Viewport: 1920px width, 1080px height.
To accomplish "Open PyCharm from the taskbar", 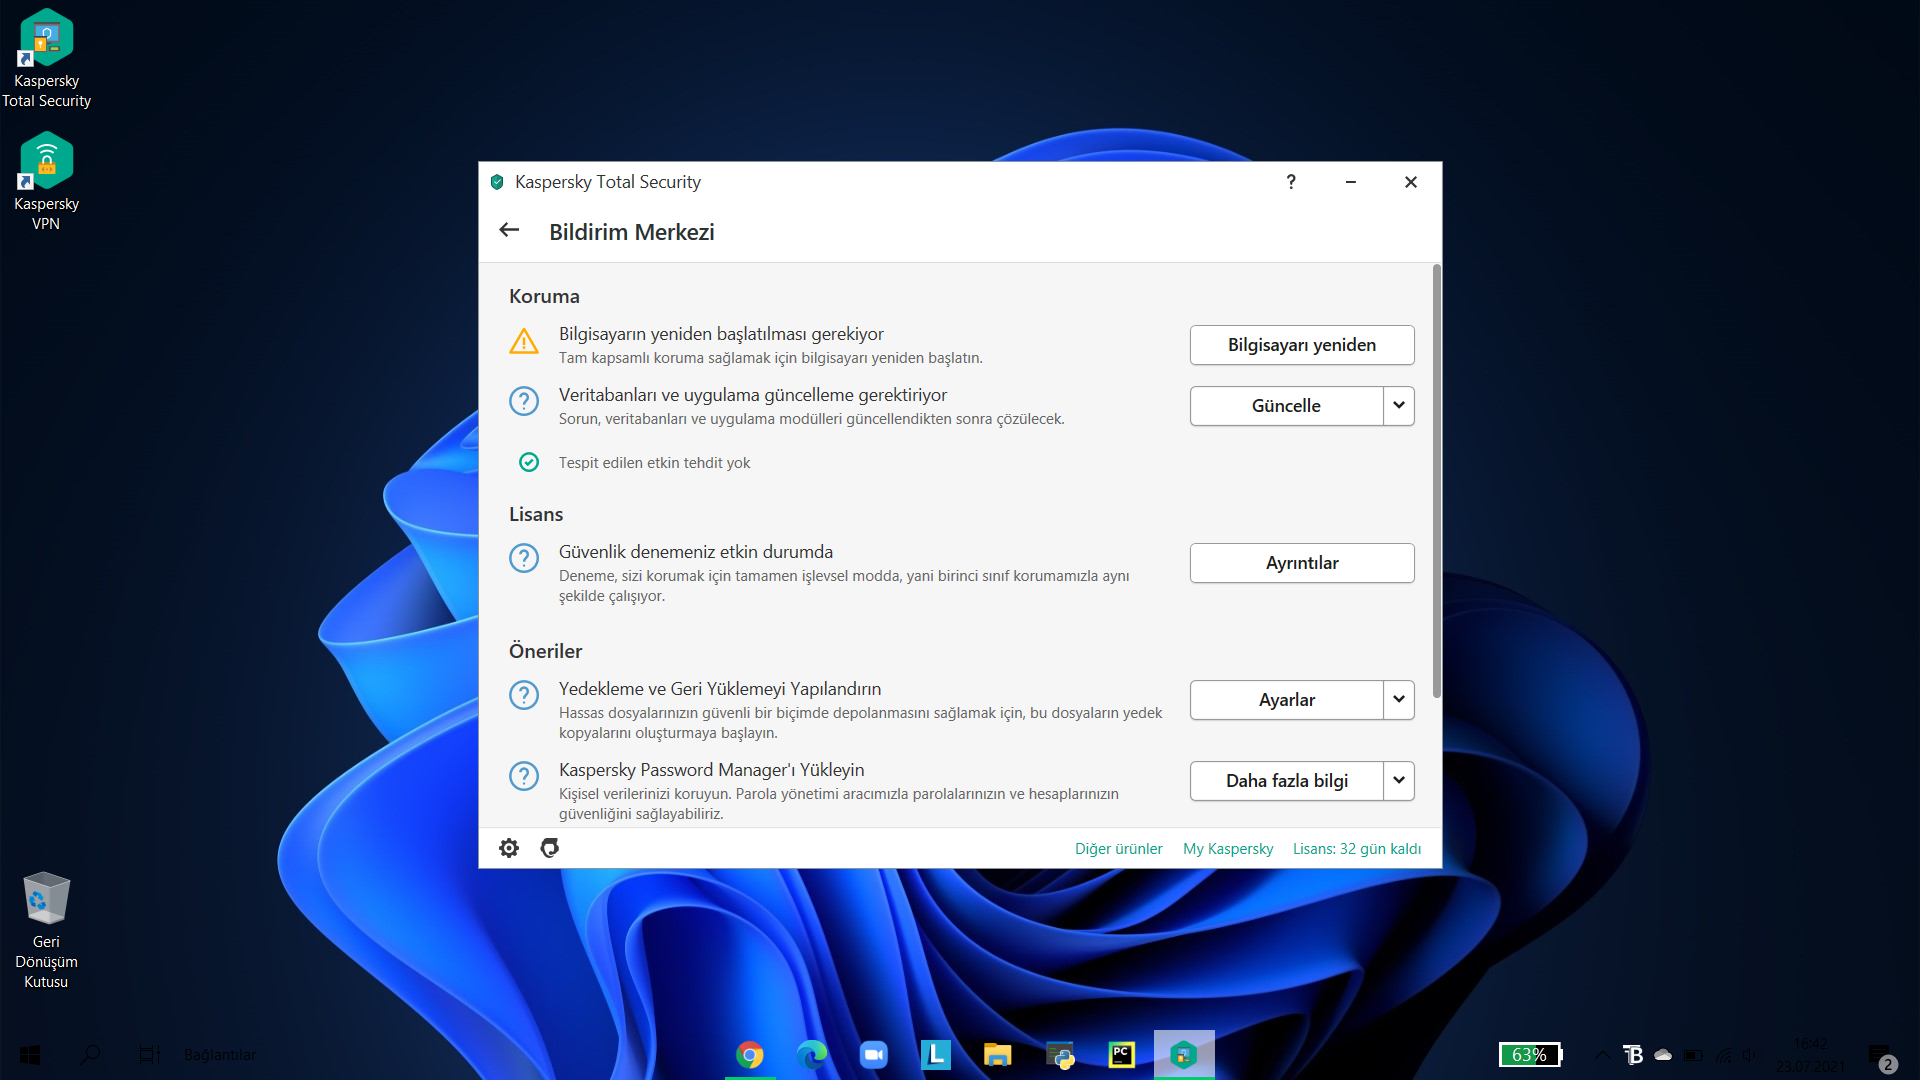I will tap(1122, 1055).
